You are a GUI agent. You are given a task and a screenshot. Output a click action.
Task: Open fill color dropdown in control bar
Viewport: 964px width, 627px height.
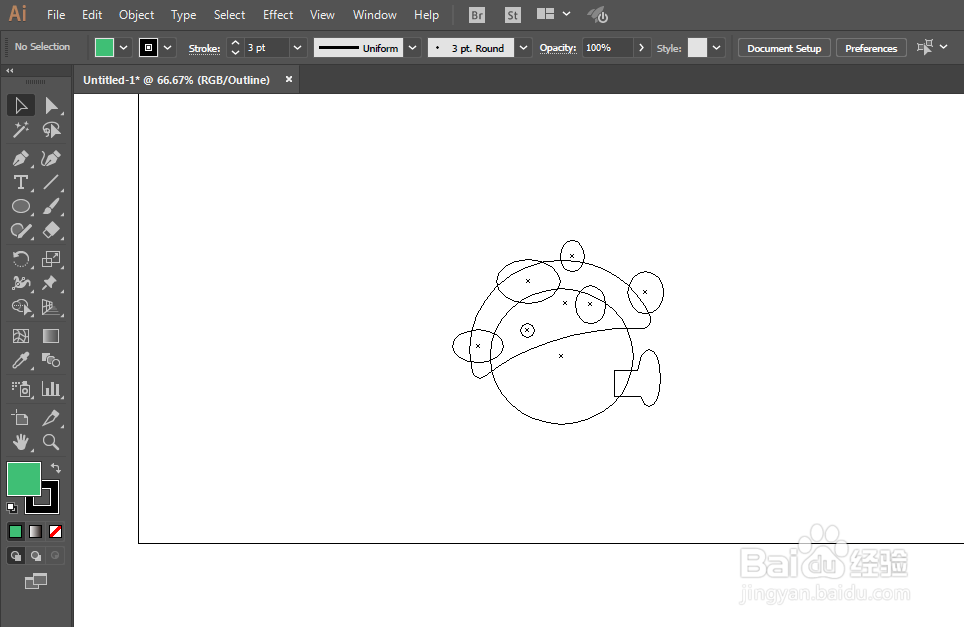[124, 48]
